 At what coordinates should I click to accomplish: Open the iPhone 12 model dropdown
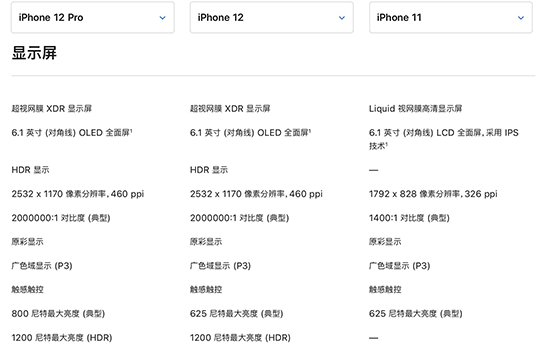[271, 18]
